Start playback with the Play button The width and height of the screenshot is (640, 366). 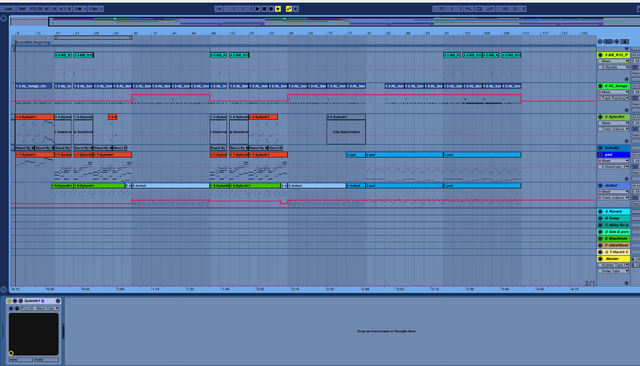258,9
